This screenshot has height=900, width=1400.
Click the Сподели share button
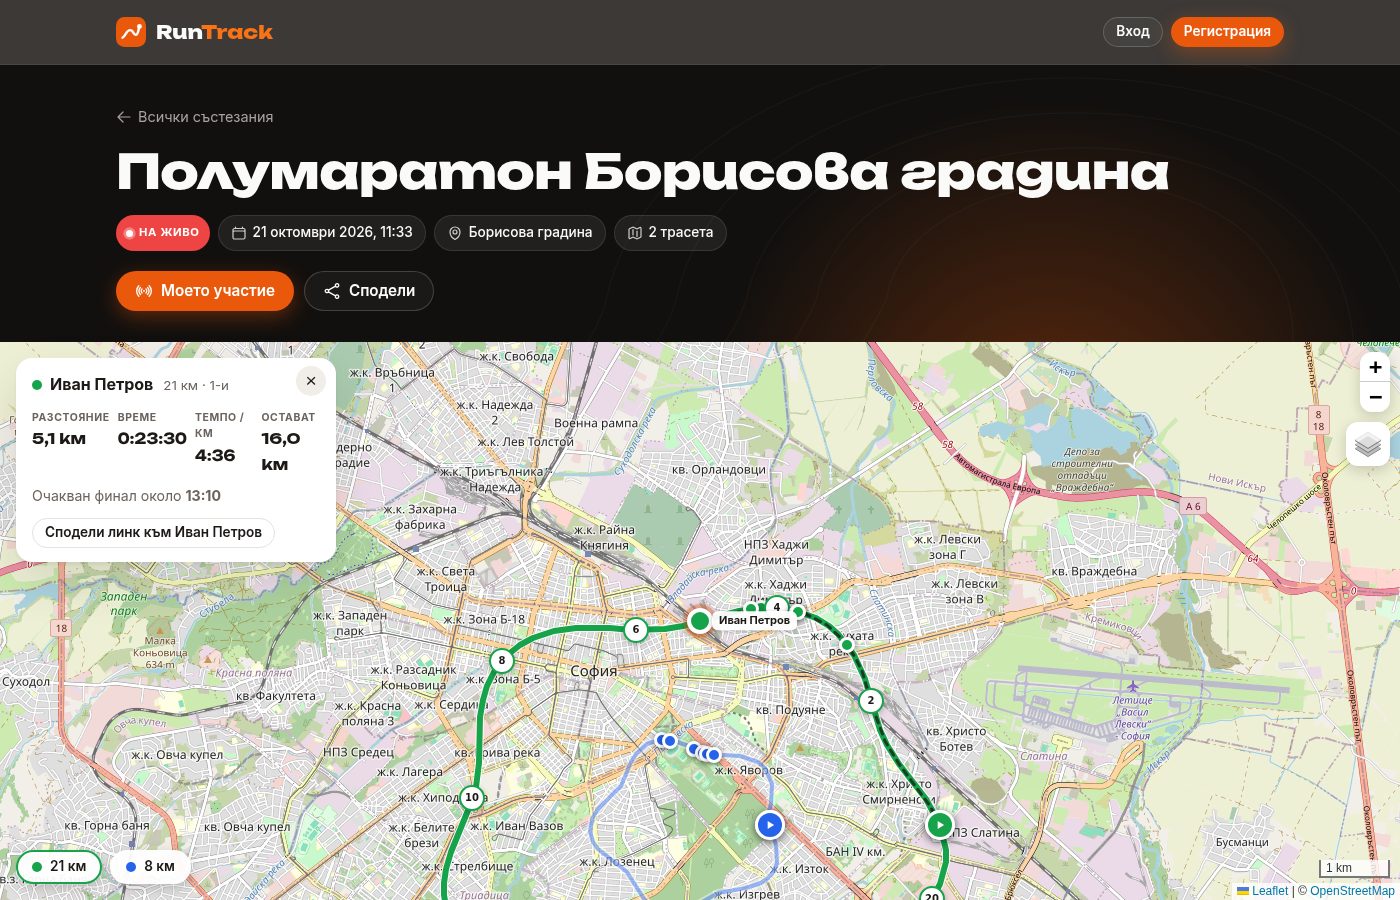369,291
